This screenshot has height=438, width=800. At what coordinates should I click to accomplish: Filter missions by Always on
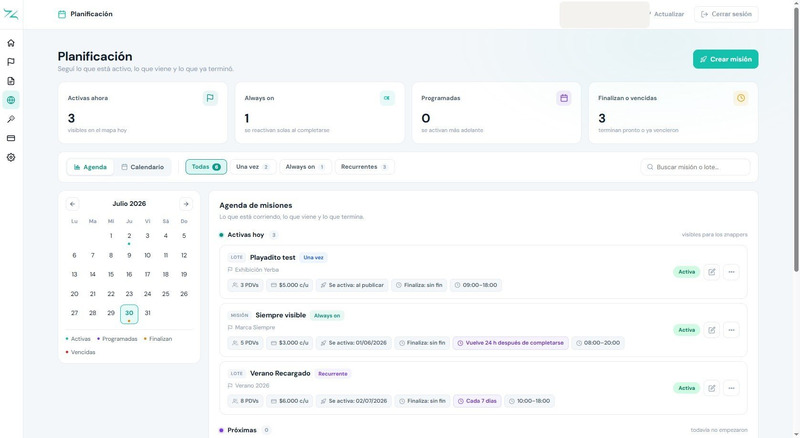click(305, 167)
